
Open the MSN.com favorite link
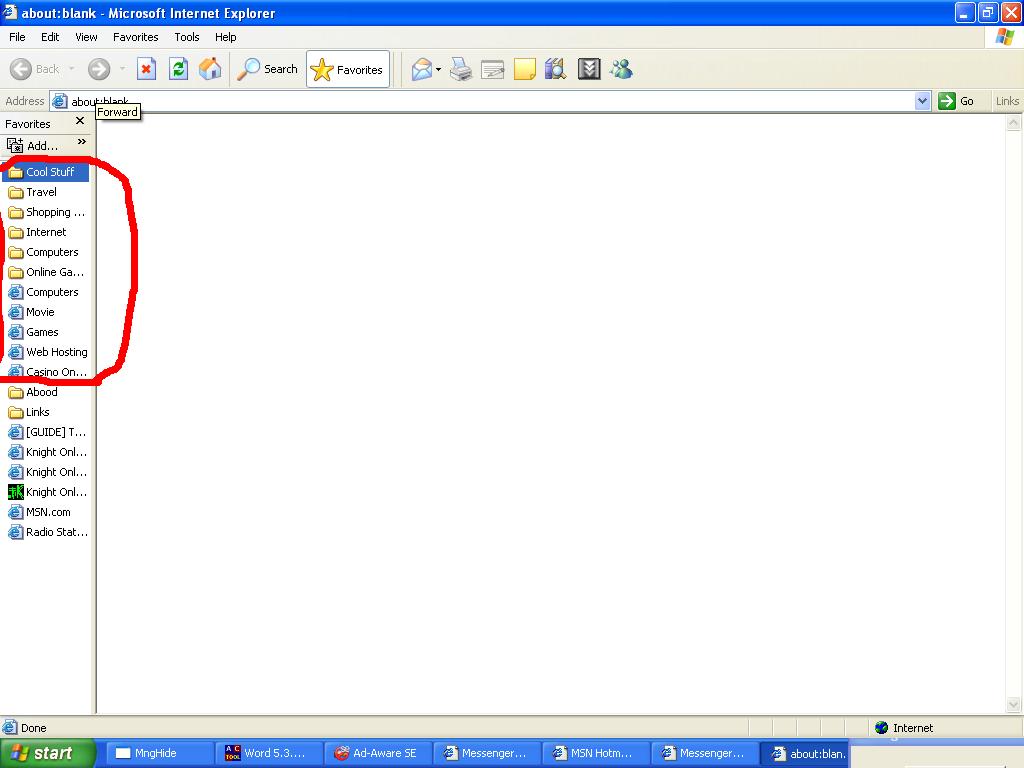(48, 512)
